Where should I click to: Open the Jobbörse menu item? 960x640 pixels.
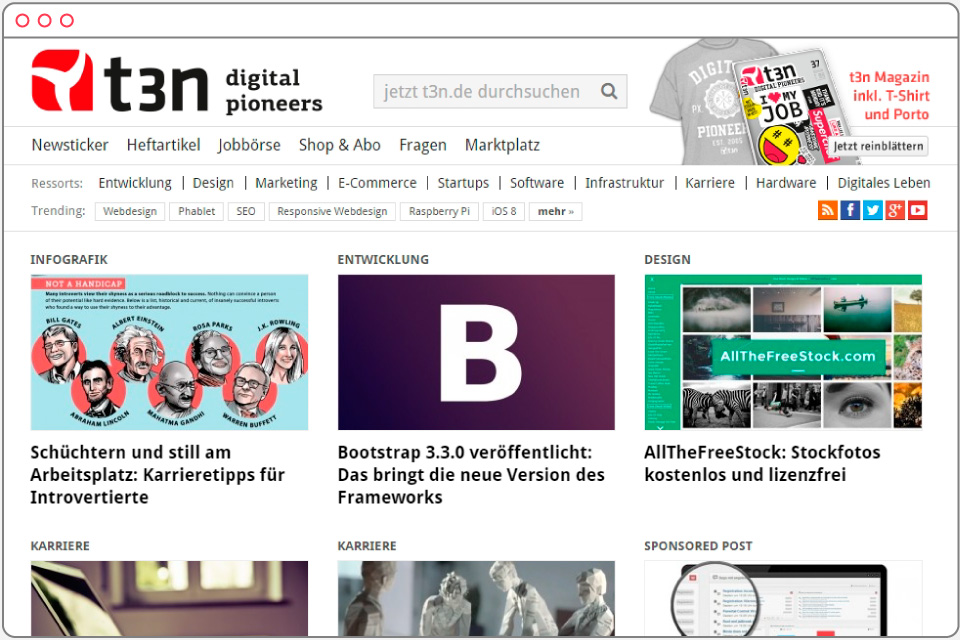pyautogui.click(x=249, y=145)
